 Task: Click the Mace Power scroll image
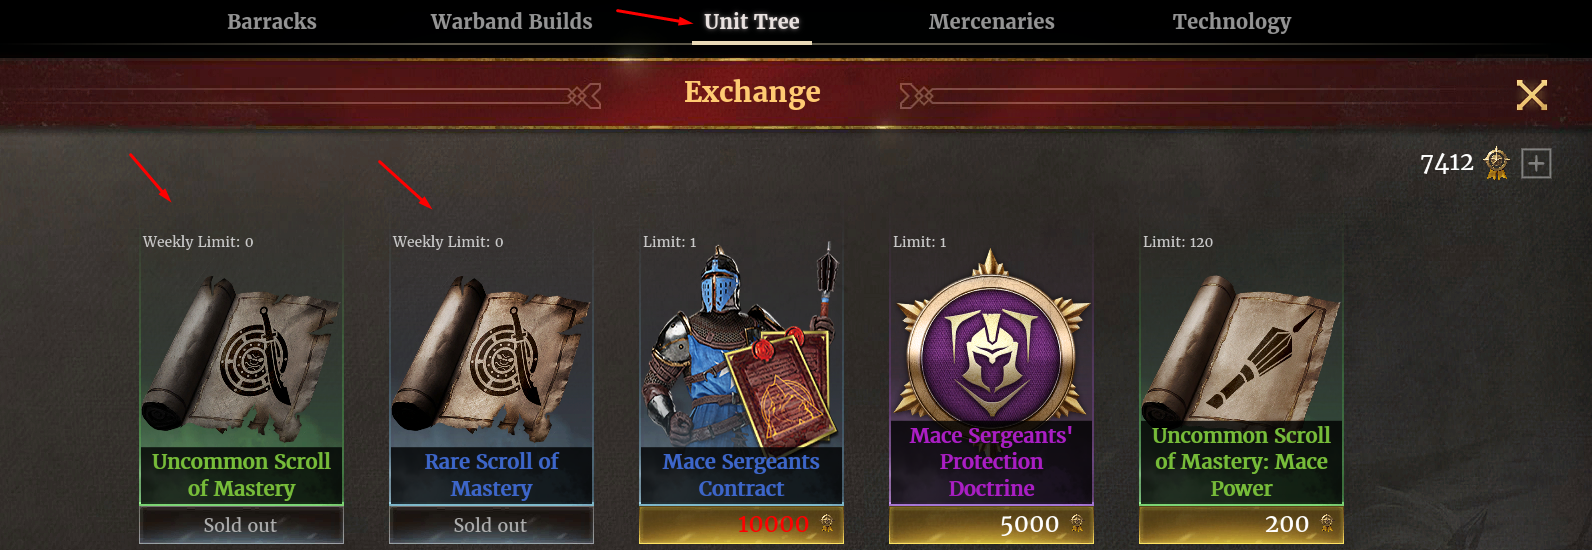(1241, 345)
